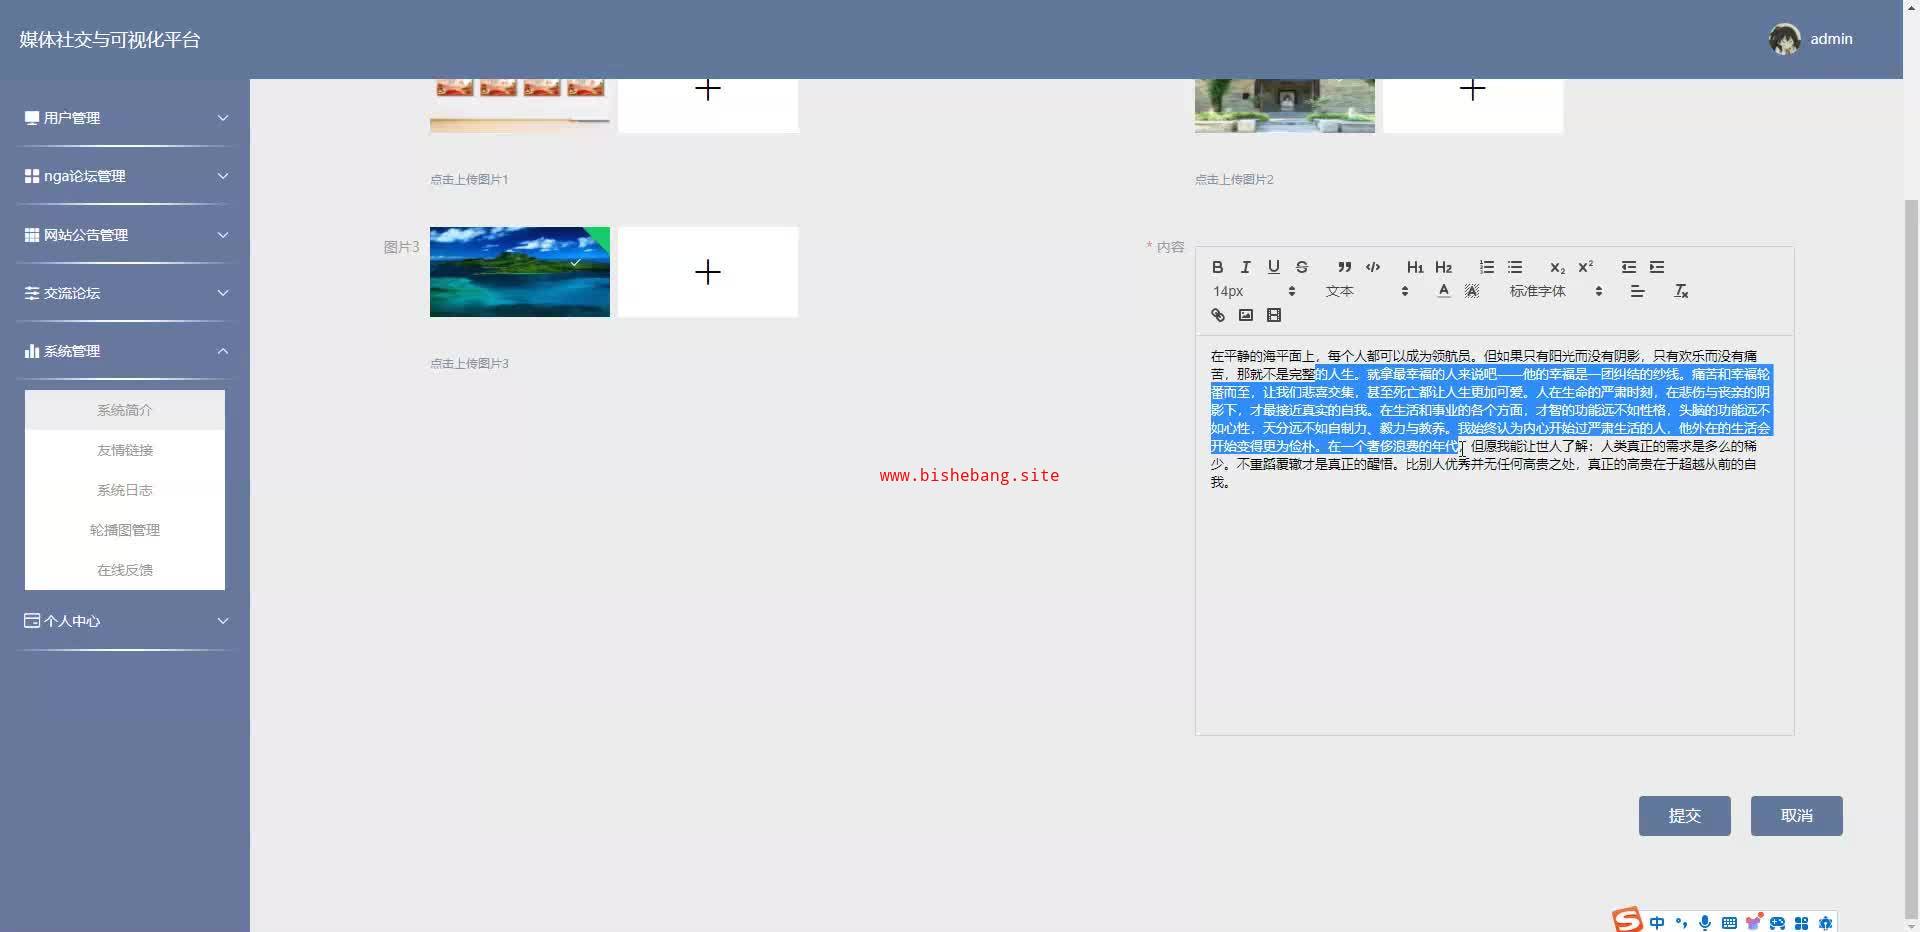
Task: Toggle bold formatting in the editor
Action: click(1217, 267)
